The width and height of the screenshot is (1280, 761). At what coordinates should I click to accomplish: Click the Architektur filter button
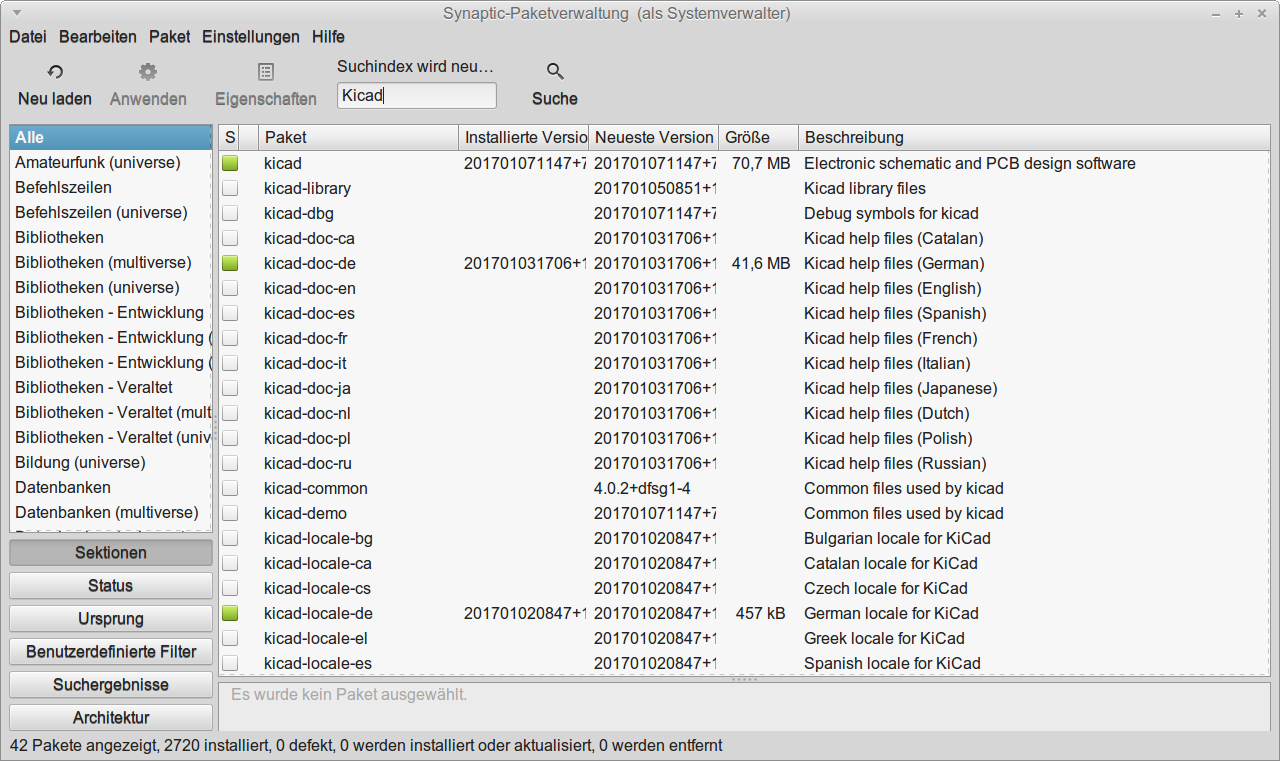coord(111,717)
